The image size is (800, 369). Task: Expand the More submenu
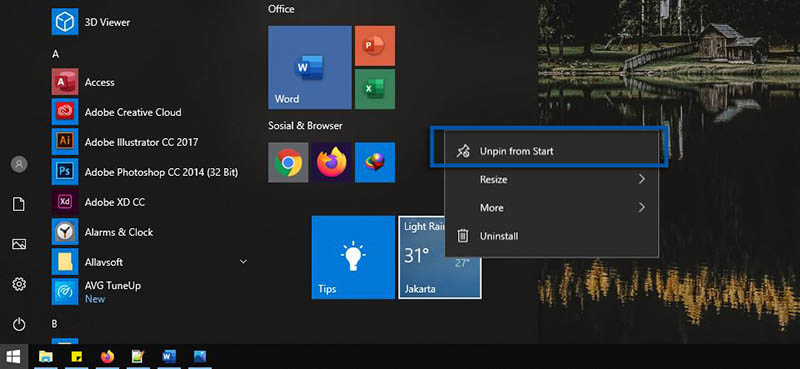click(x=552, y=208)
